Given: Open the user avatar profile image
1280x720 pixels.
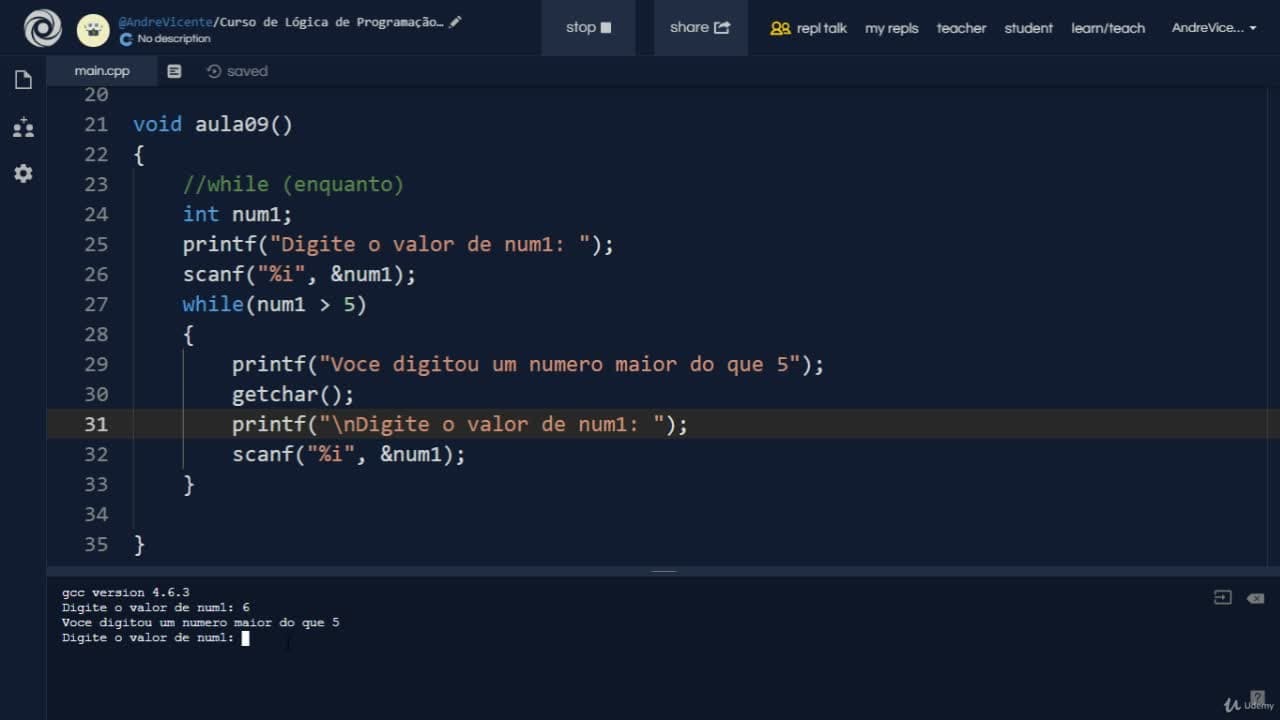Looking at the screenshot, I should (x=93, y=30).
